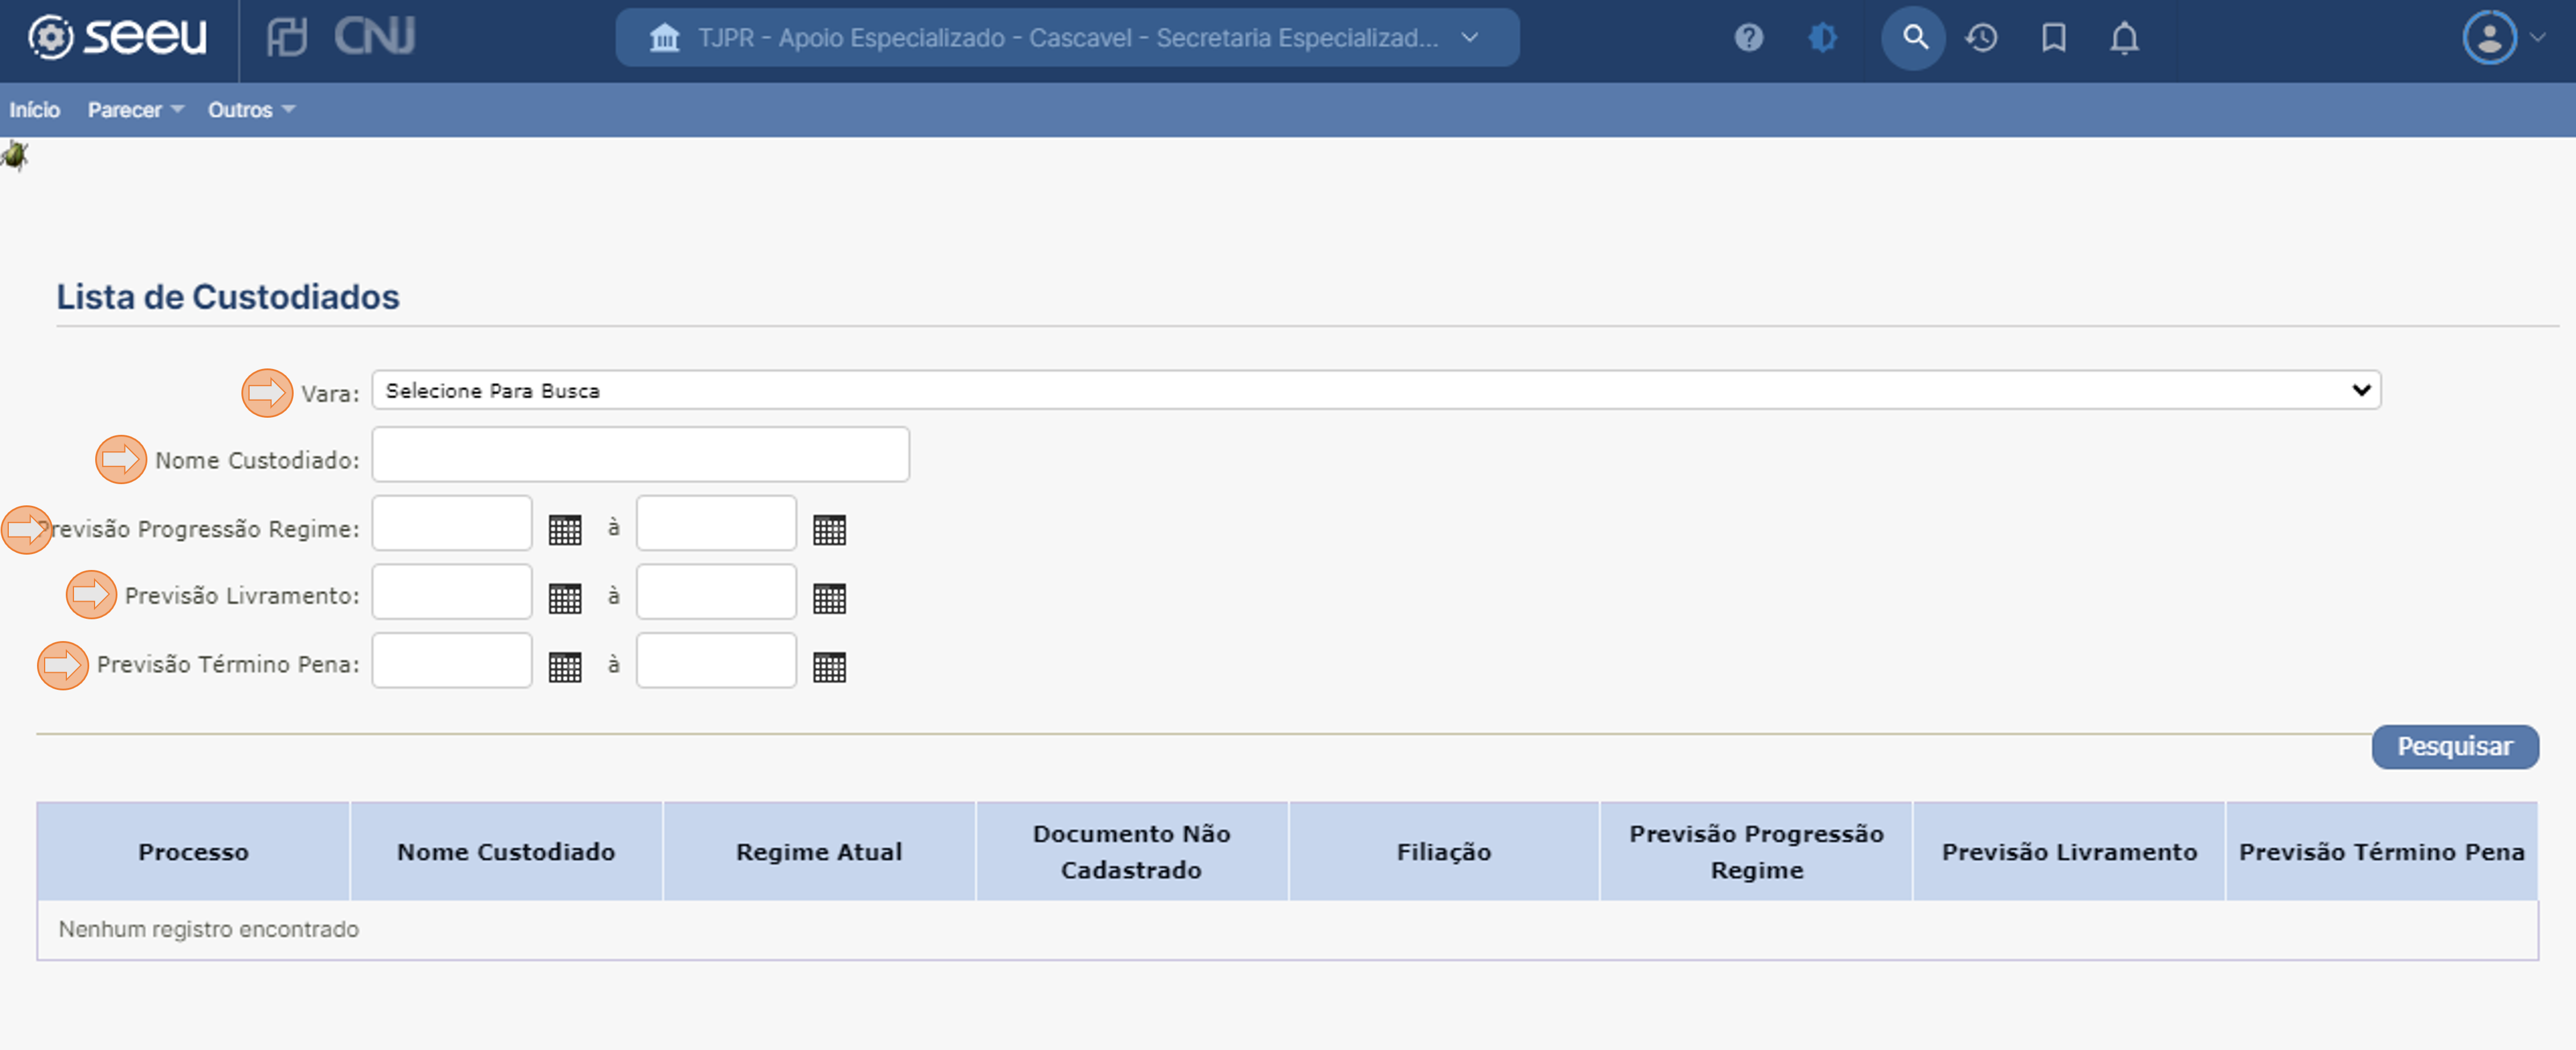
Task: Click the Lista de Custodiados heading
Action: 227,297
